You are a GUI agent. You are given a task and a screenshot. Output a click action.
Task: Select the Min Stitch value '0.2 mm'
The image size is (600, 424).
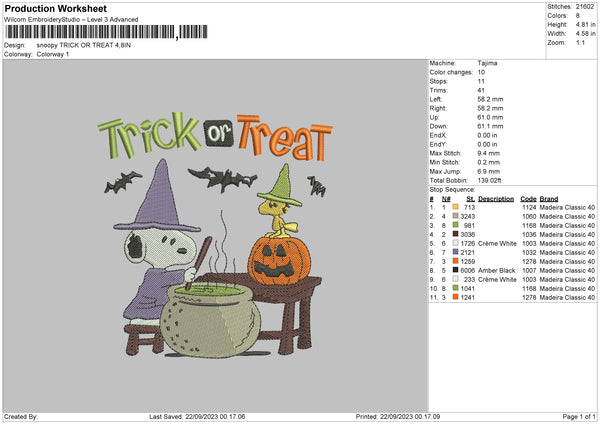point(489,162)
